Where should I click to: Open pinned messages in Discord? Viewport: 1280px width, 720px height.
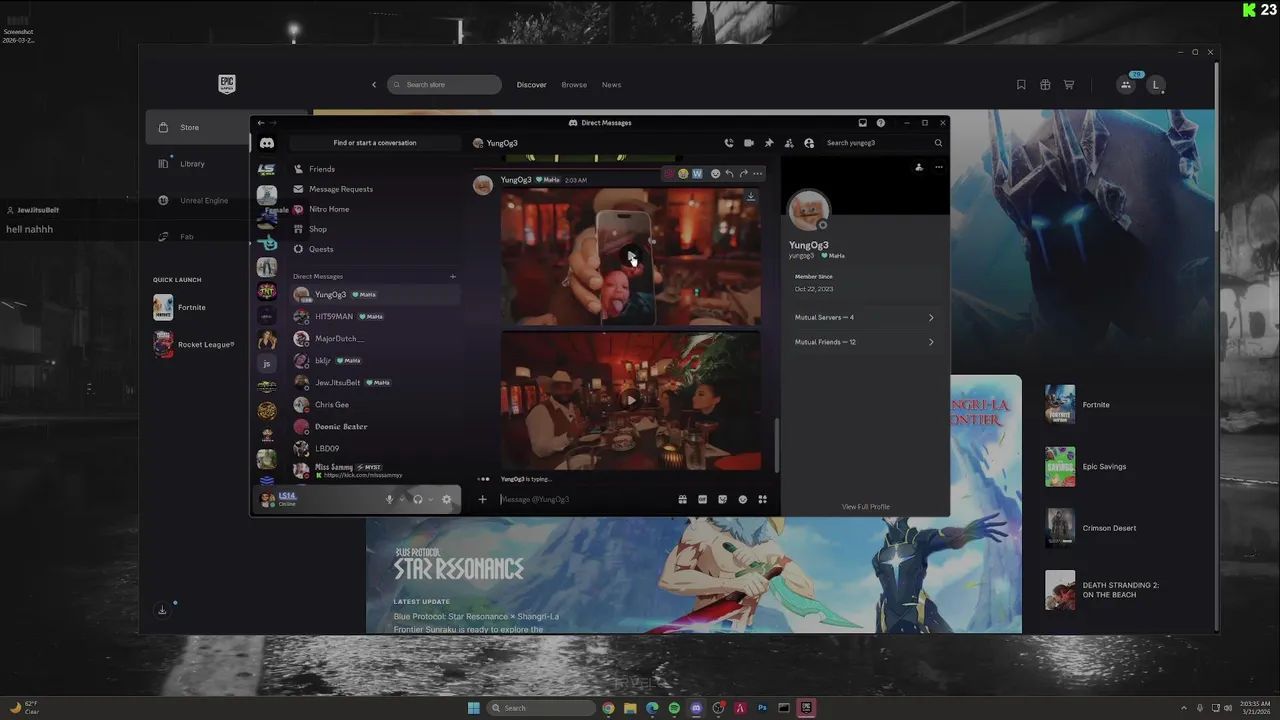click(x=769, y=143)
